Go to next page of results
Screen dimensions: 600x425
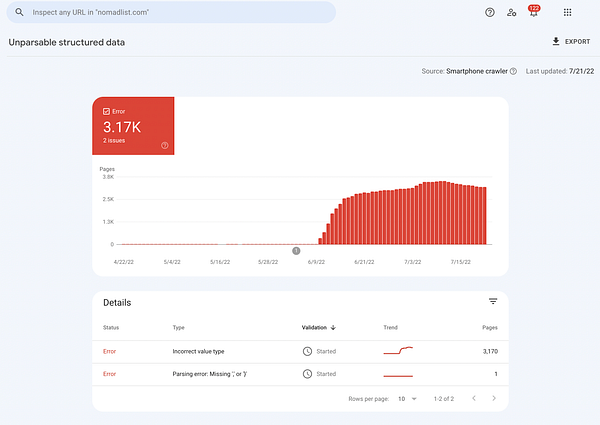[x=493, y=399]
